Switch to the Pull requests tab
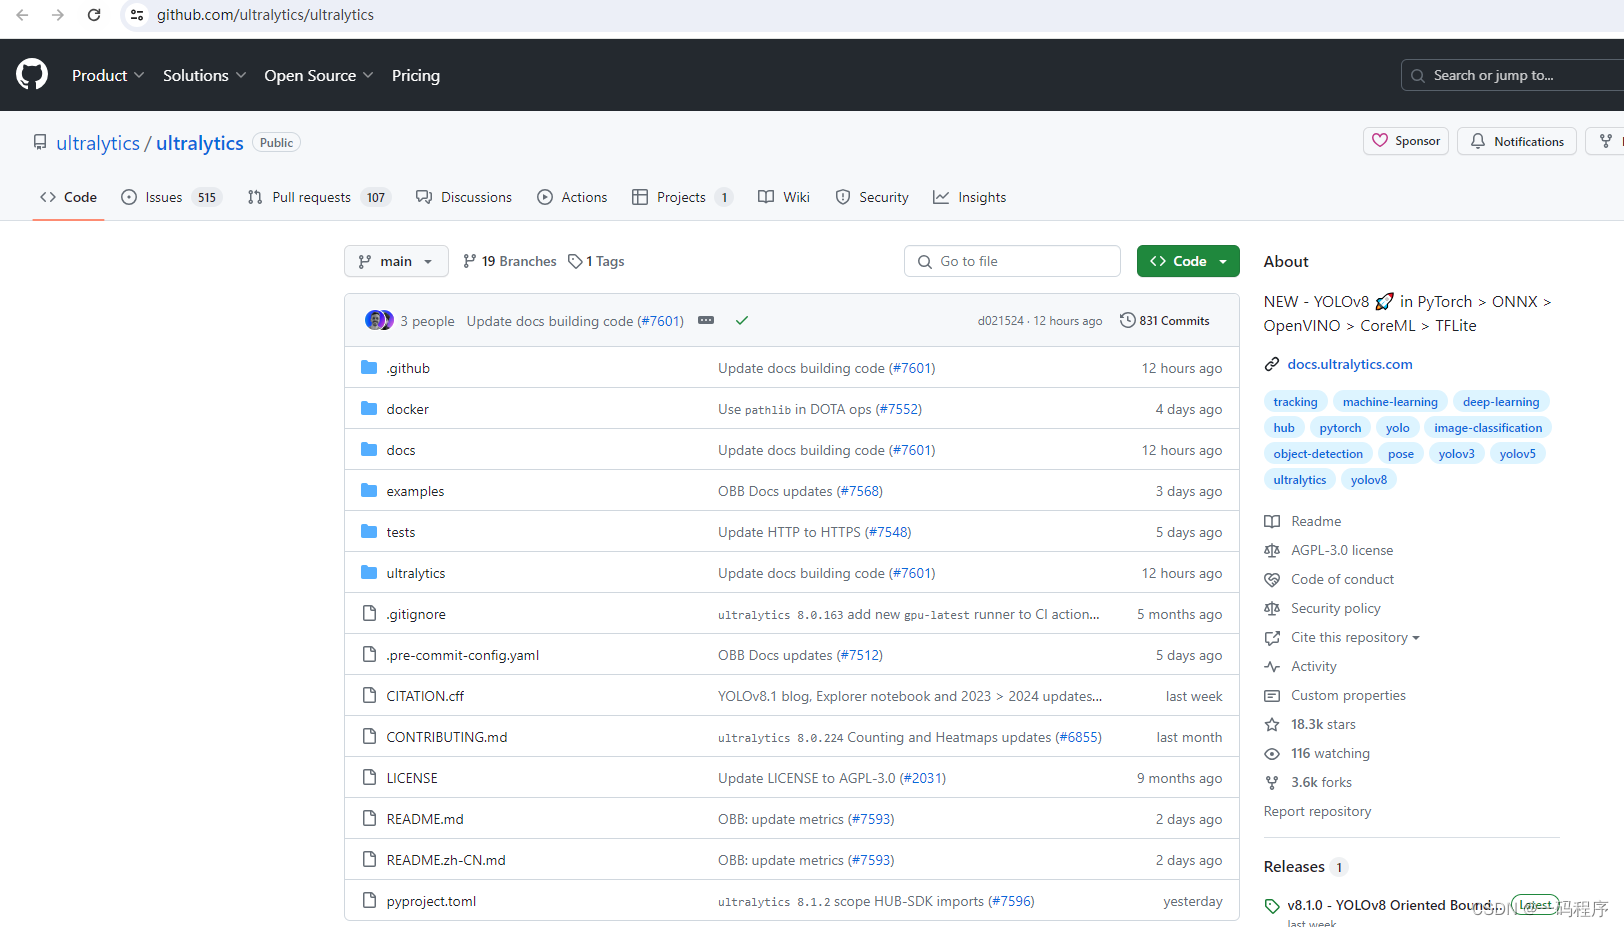This screenshot has width=1624, height=927. (x=318, y=197)
